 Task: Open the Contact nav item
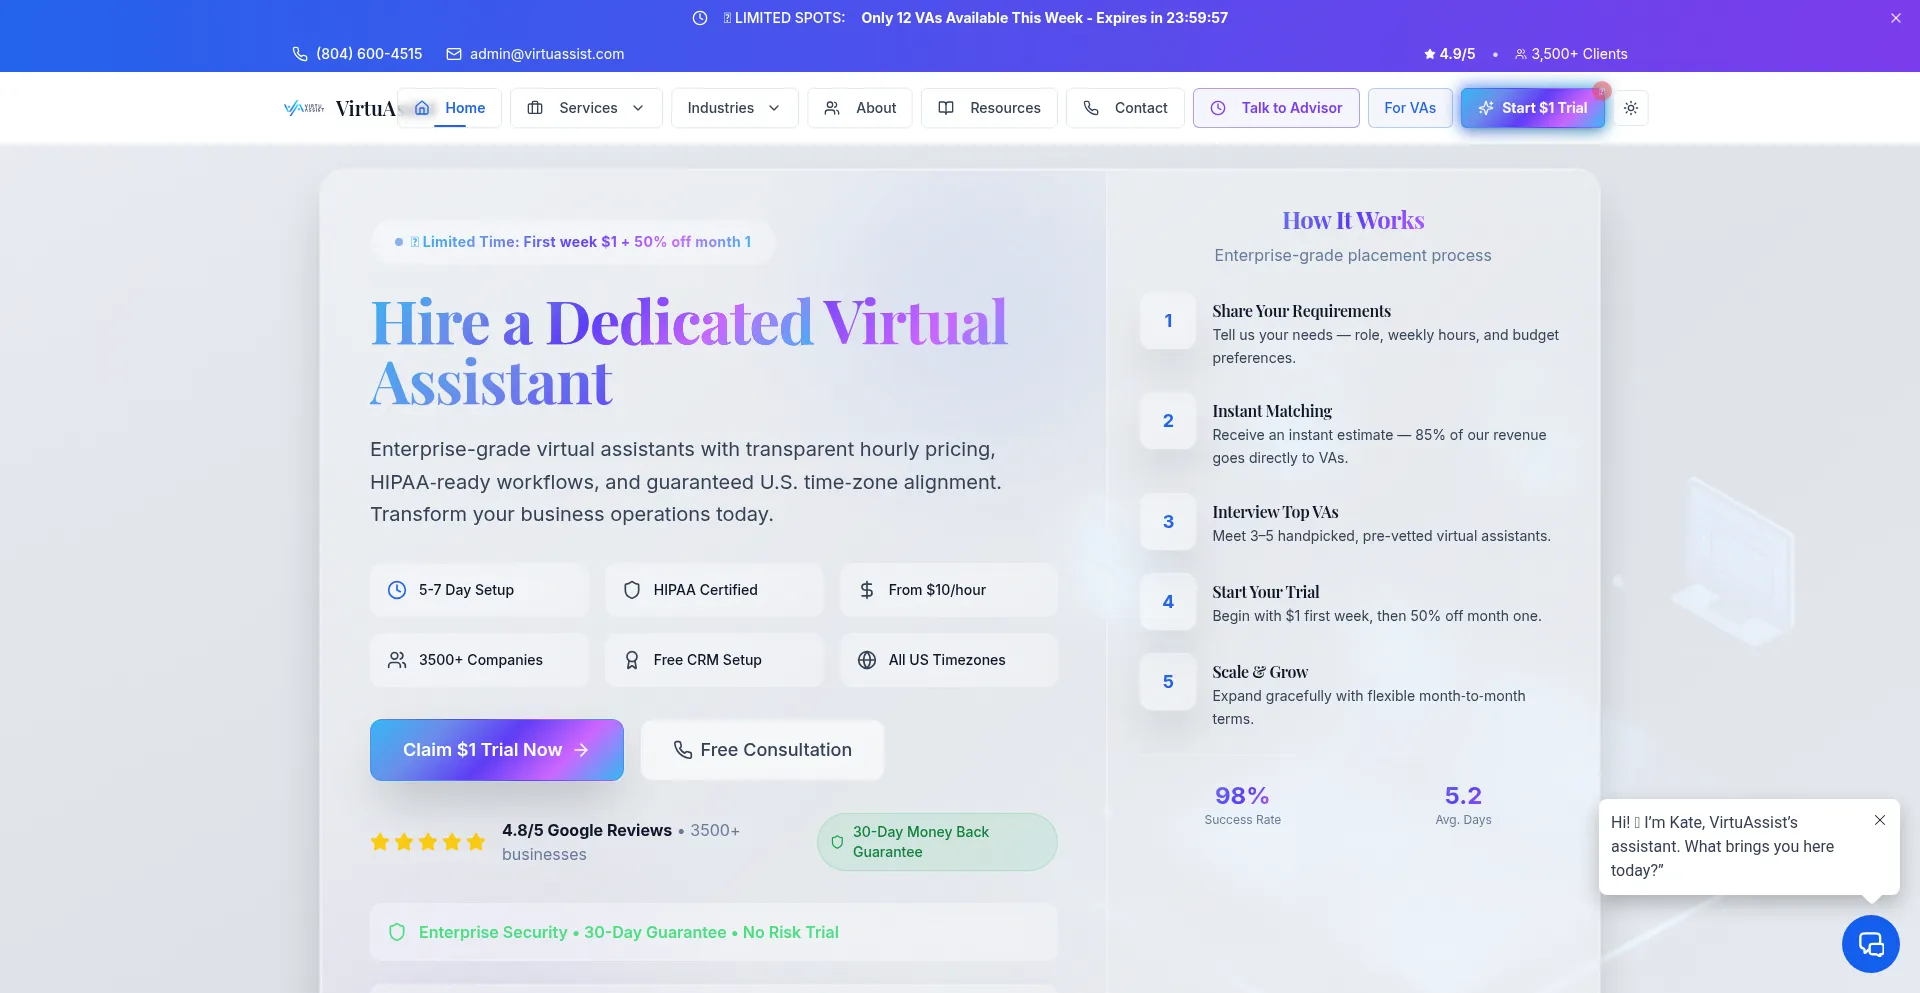click(x=1125, y=108)
